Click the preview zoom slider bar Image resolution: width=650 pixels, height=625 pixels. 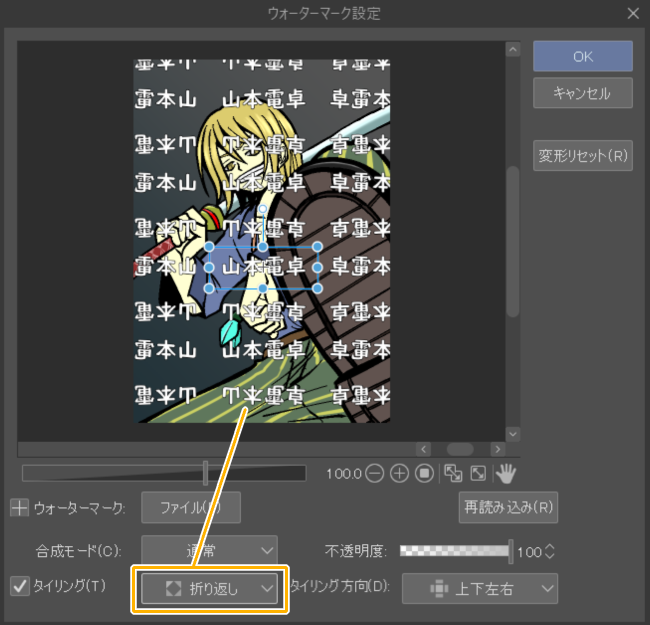164,473
